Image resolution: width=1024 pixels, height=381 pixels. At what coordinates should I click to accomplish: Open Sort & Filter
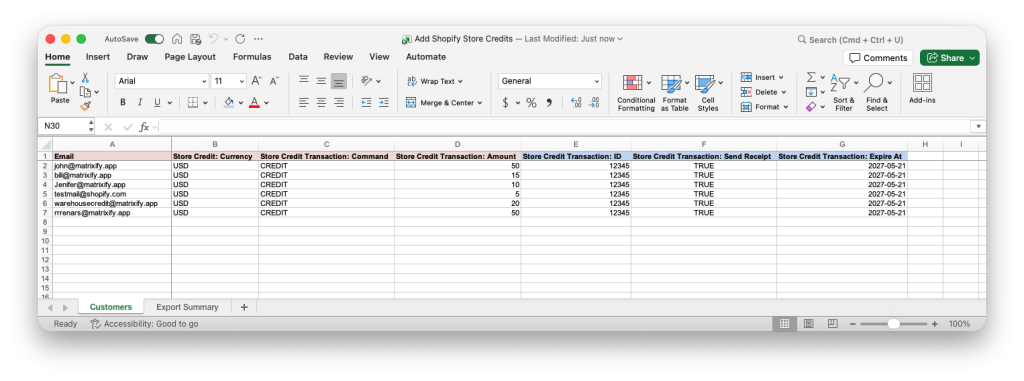pyautogui.click(x=844, y=93)
